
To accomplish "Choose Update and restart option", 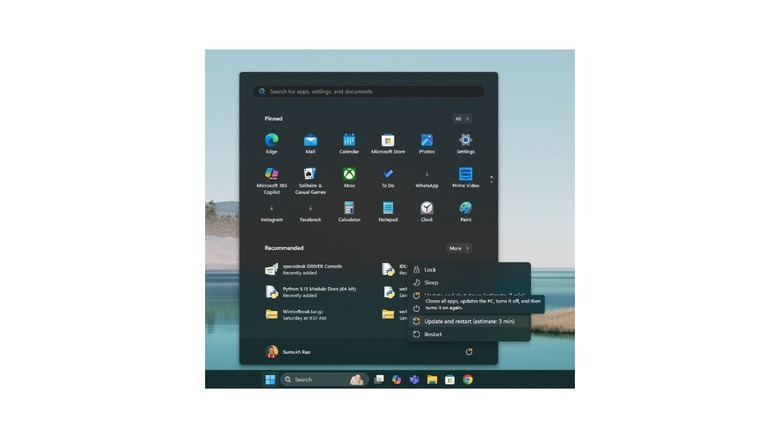I will [469, 322].
